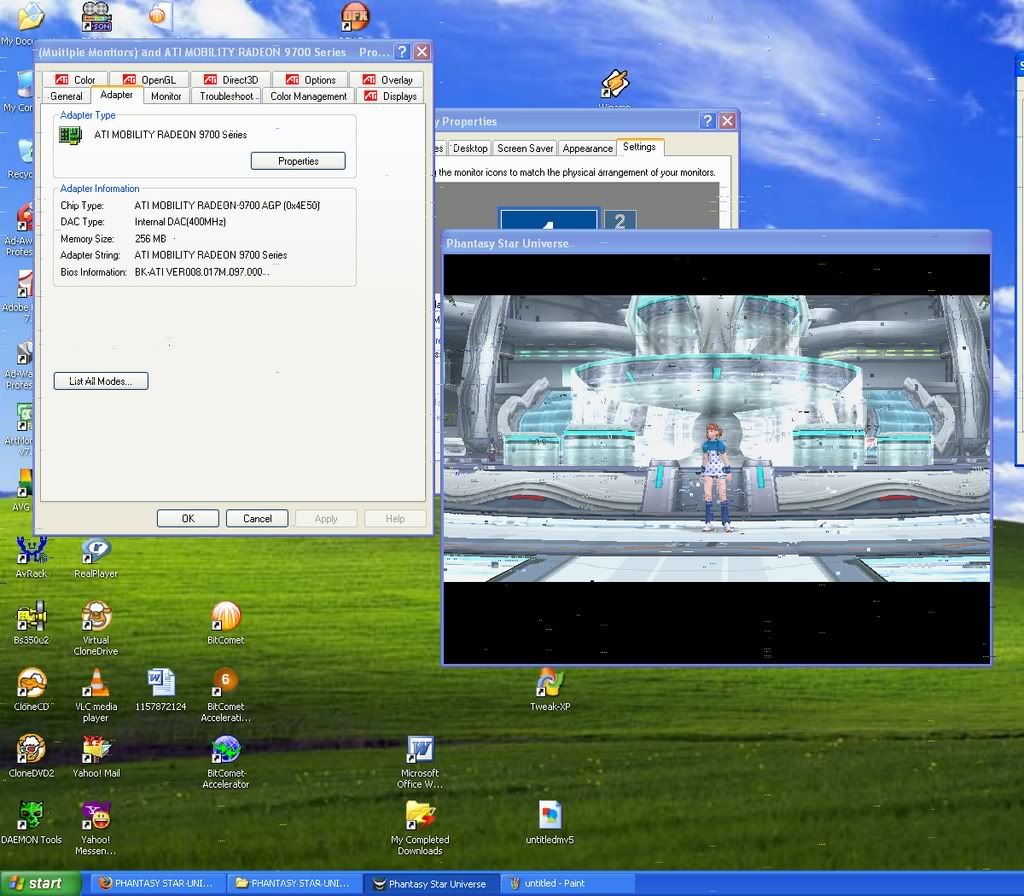The height and width of the screenshot is (896, 1024).
Task: Open Appearance tab in Display Properties
Action: 588,148
